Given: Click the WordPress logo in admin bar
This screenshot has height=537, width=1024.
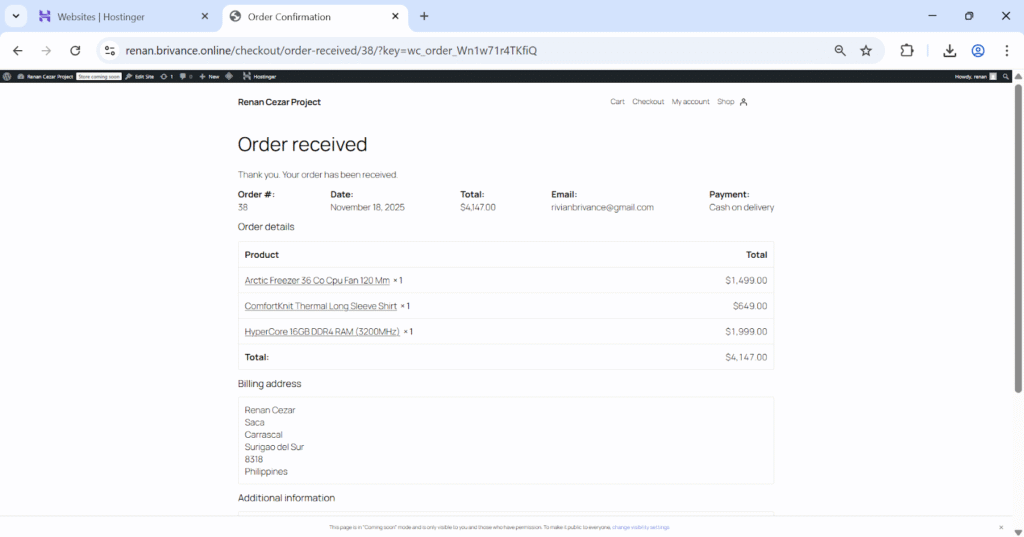Looking at the screenshot, I should click(x=7, y=76).
